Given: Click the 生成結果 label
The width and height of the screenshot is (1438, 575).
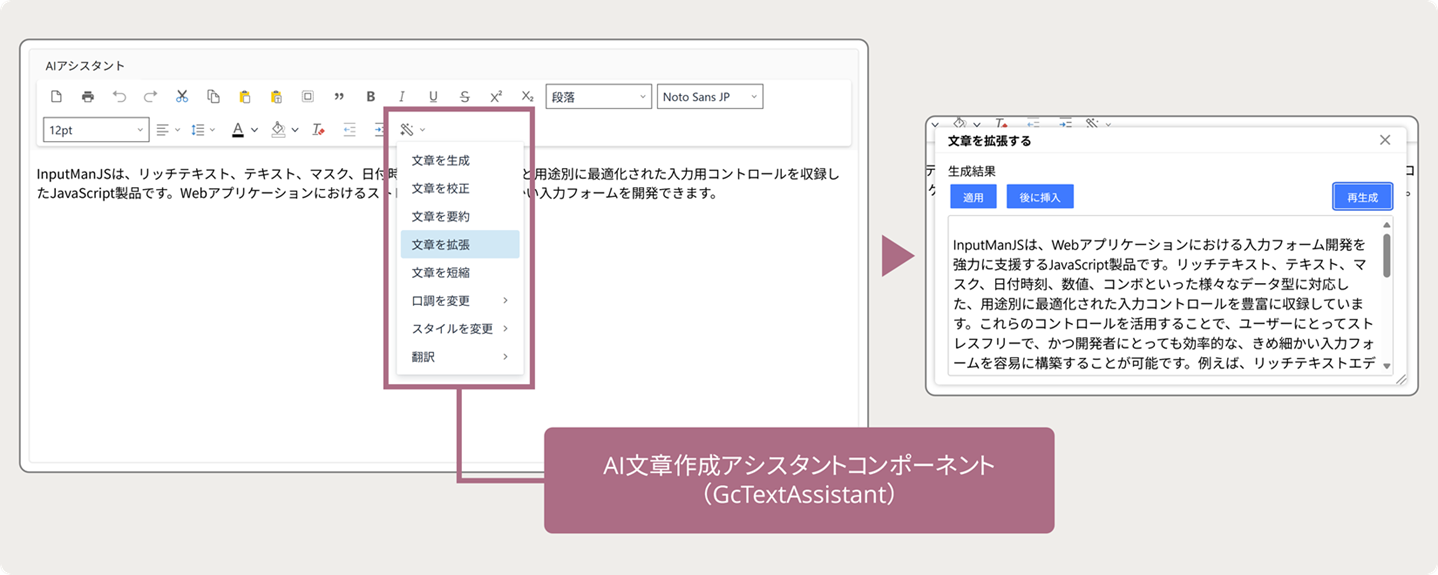Looking at the screenshot, I should point(972,171).
